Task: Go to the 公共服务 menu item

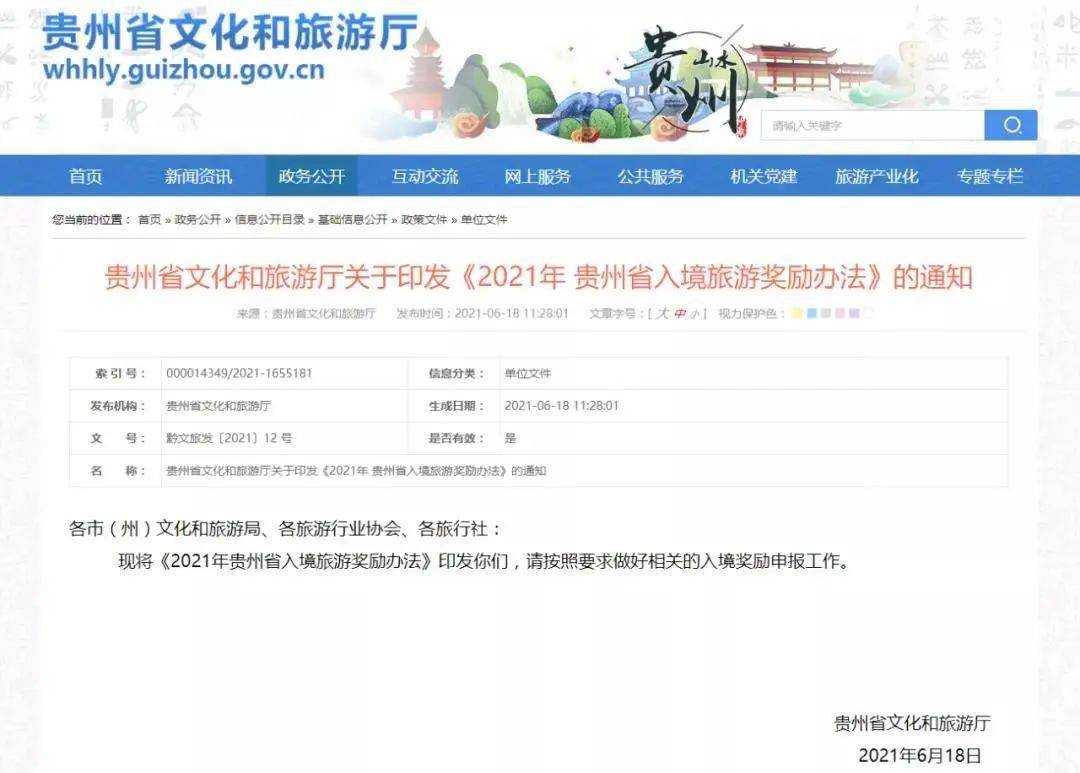Action: click(x=651, y=176)
